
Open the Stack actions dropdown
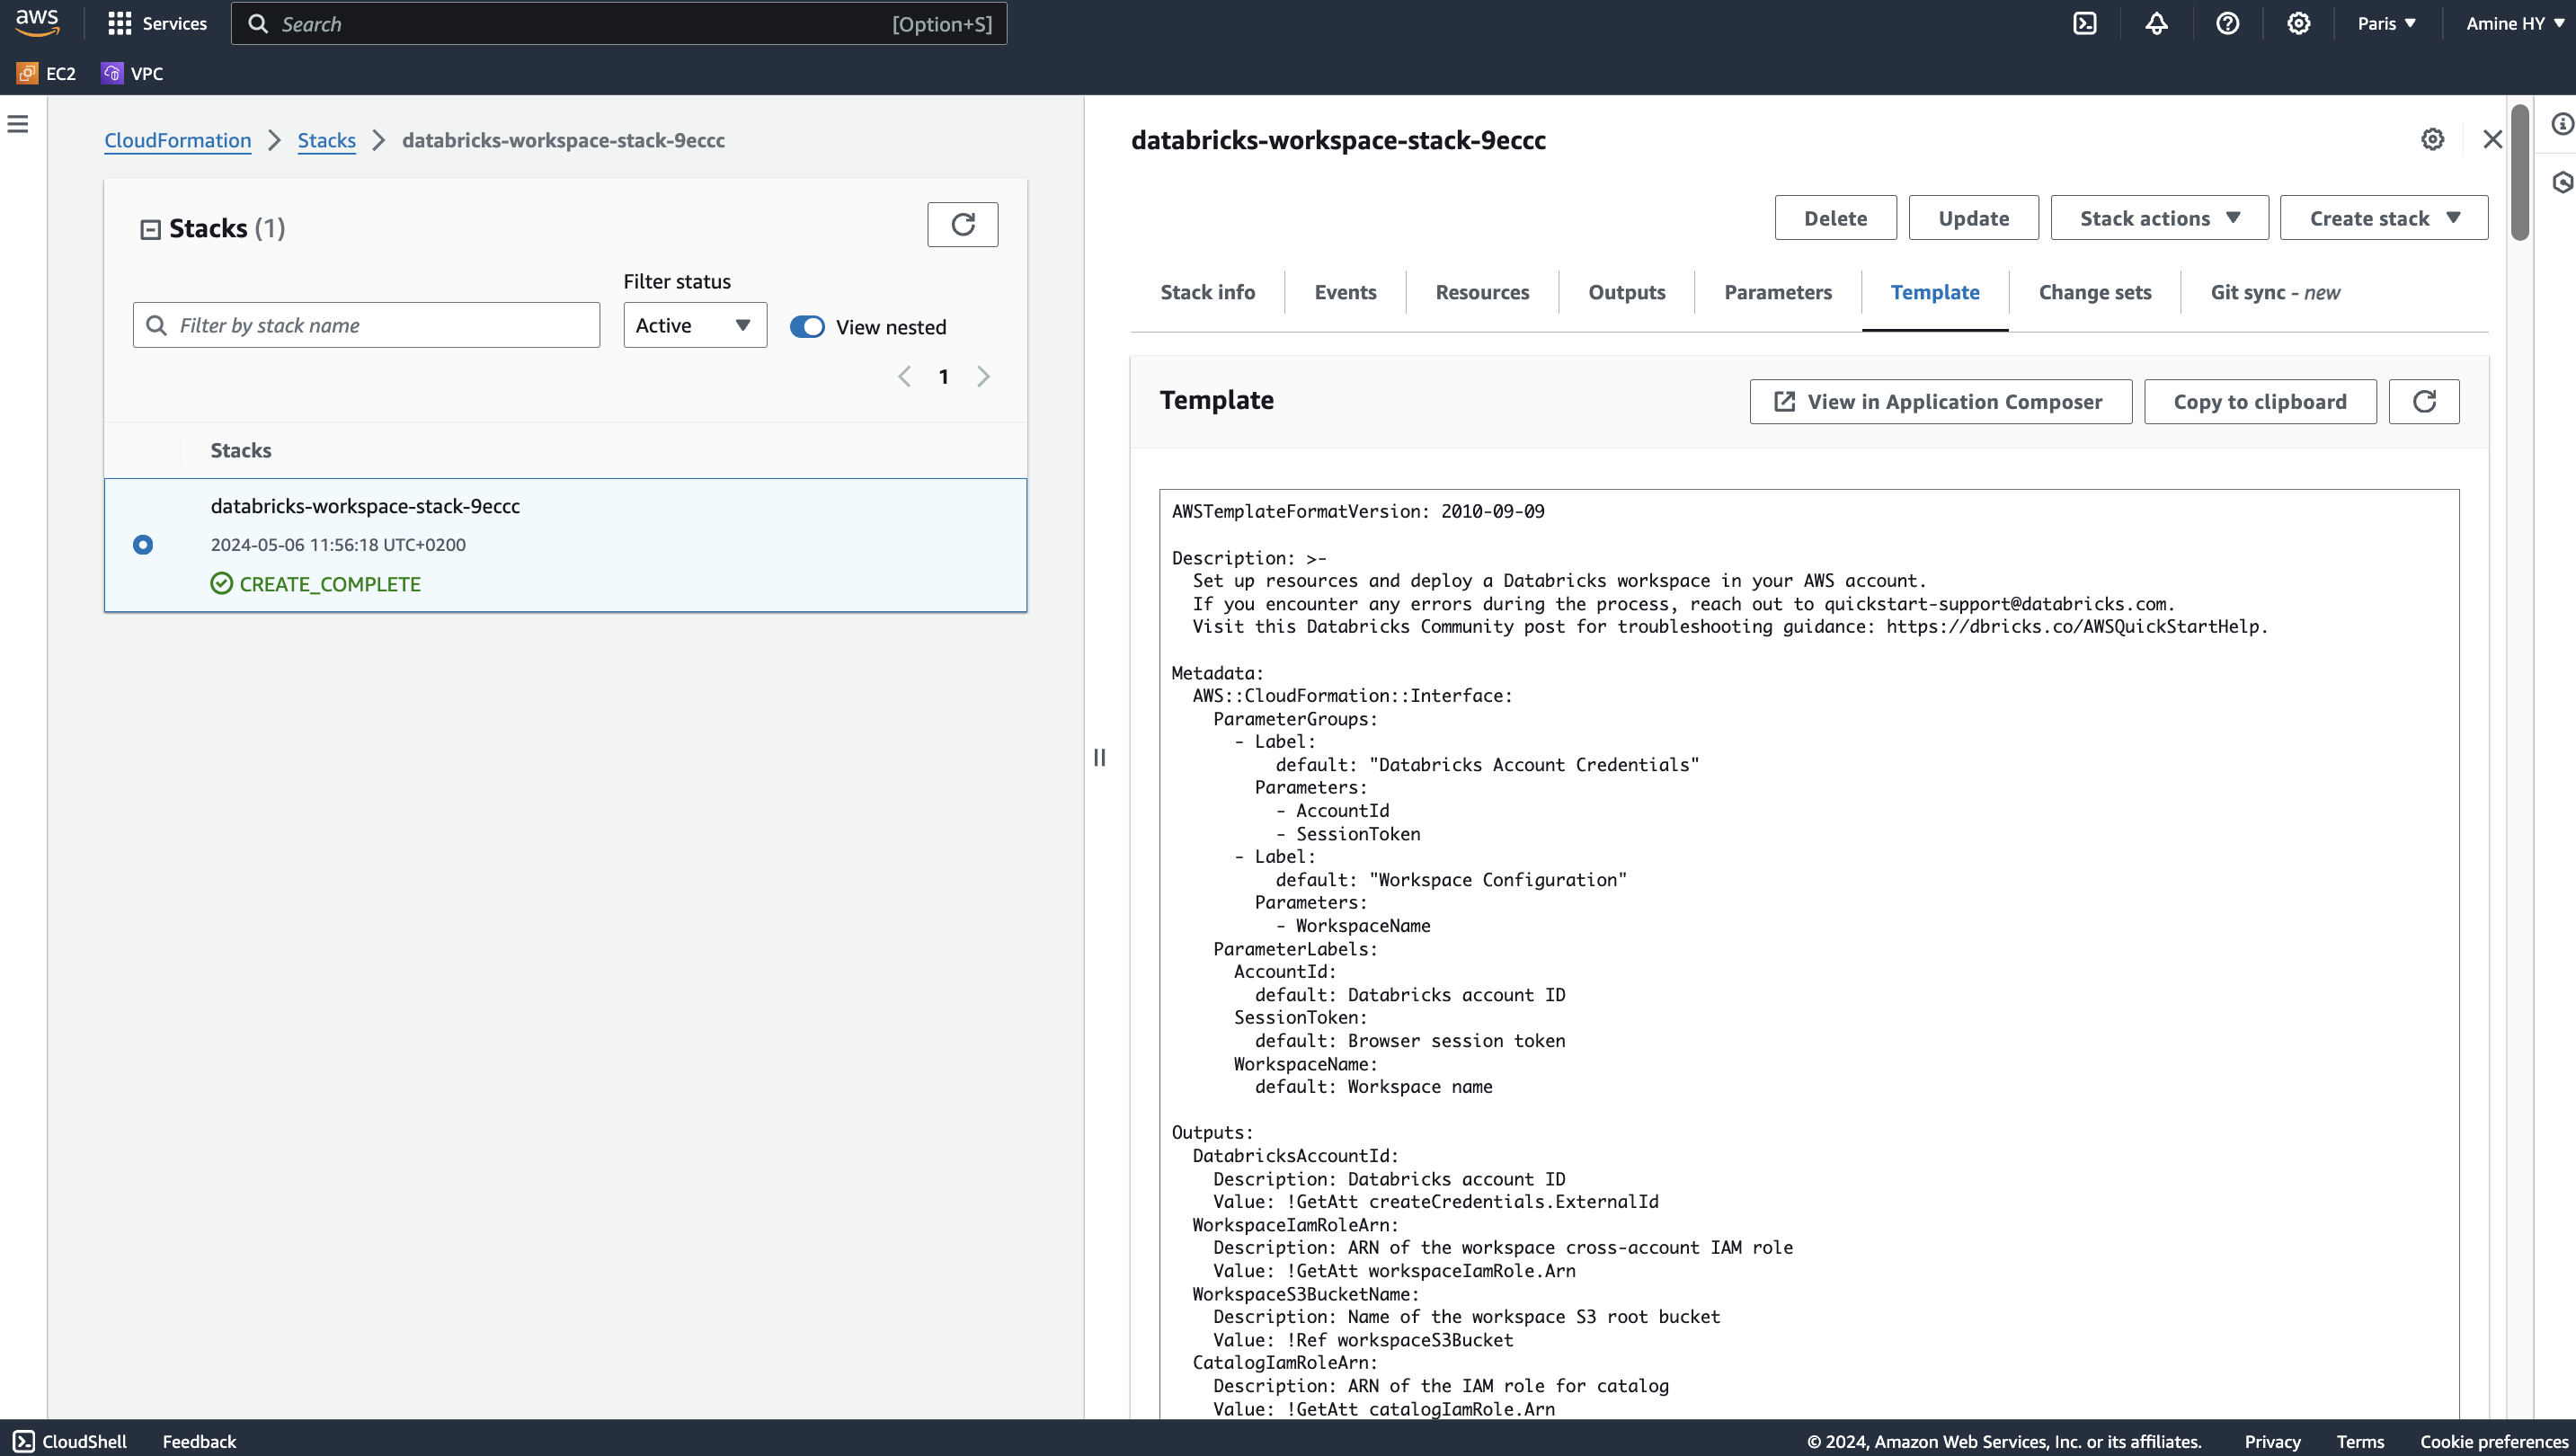(2159, 218)
